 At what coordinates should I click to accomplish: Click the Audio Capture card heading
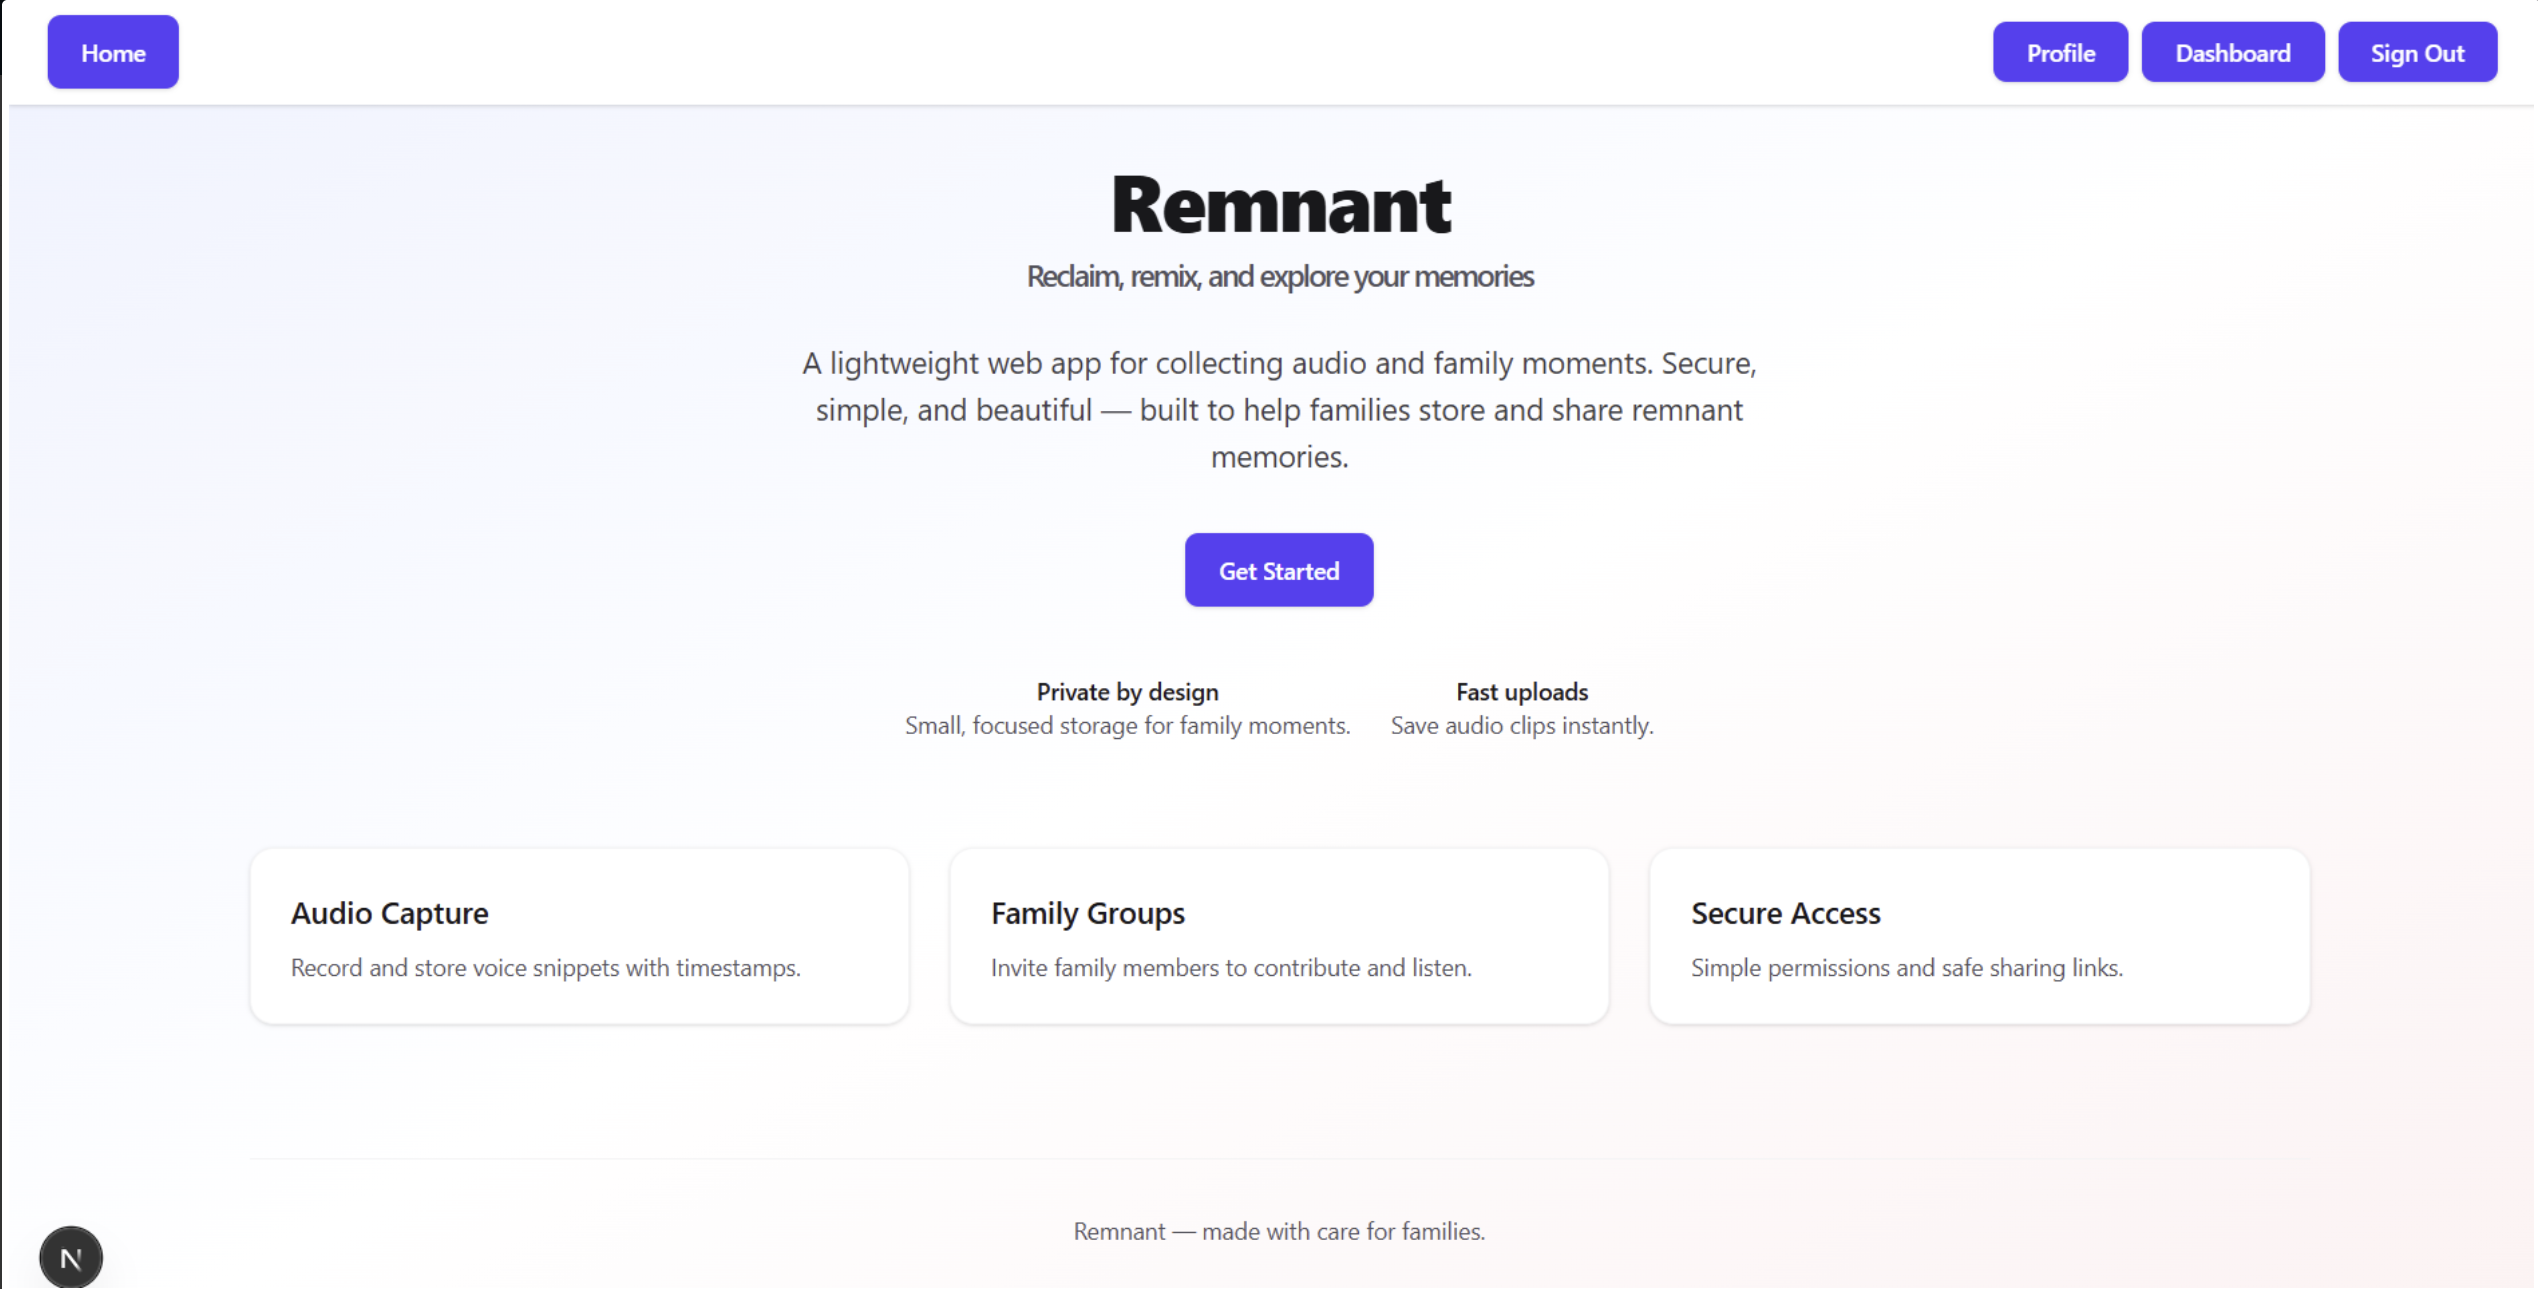(x=389, y=913)
